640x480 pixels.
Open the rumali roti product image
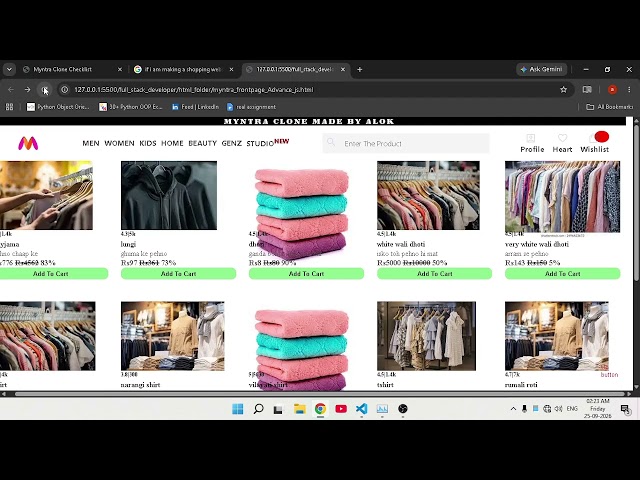click(557, 336)
